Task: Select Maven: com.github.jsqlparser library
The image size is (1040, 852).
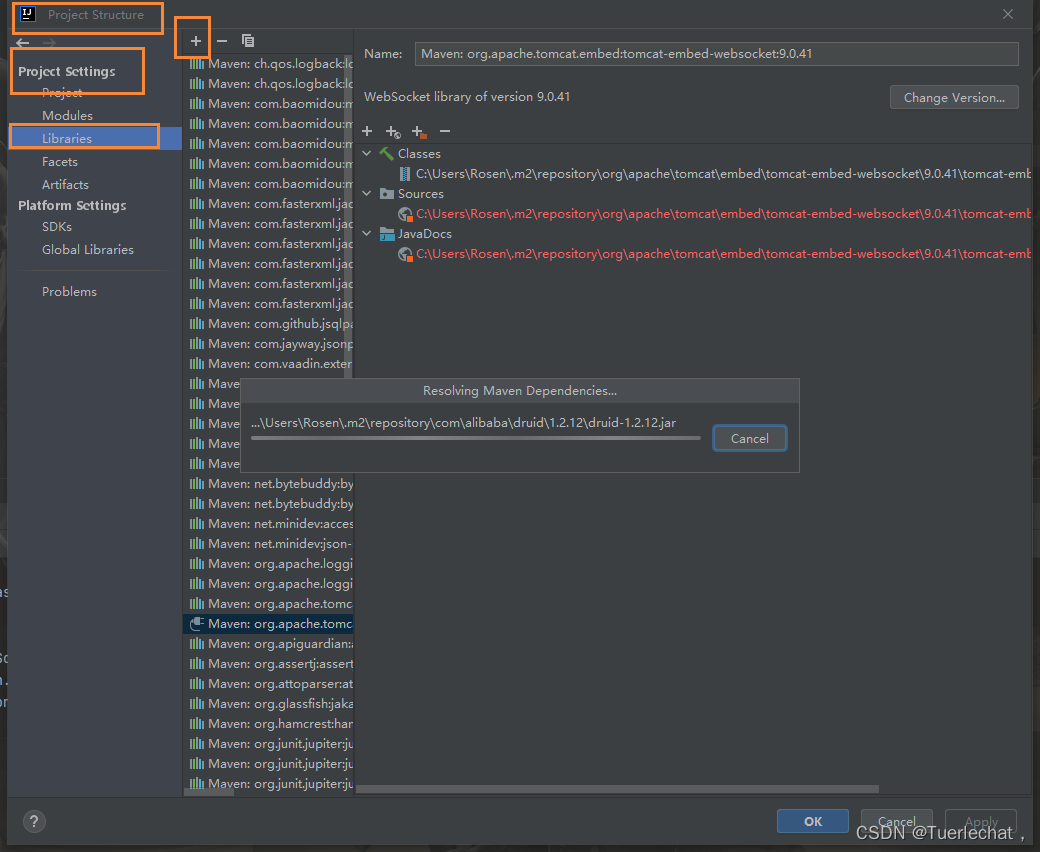Action: pyautogui.click(x=269, y=324)
